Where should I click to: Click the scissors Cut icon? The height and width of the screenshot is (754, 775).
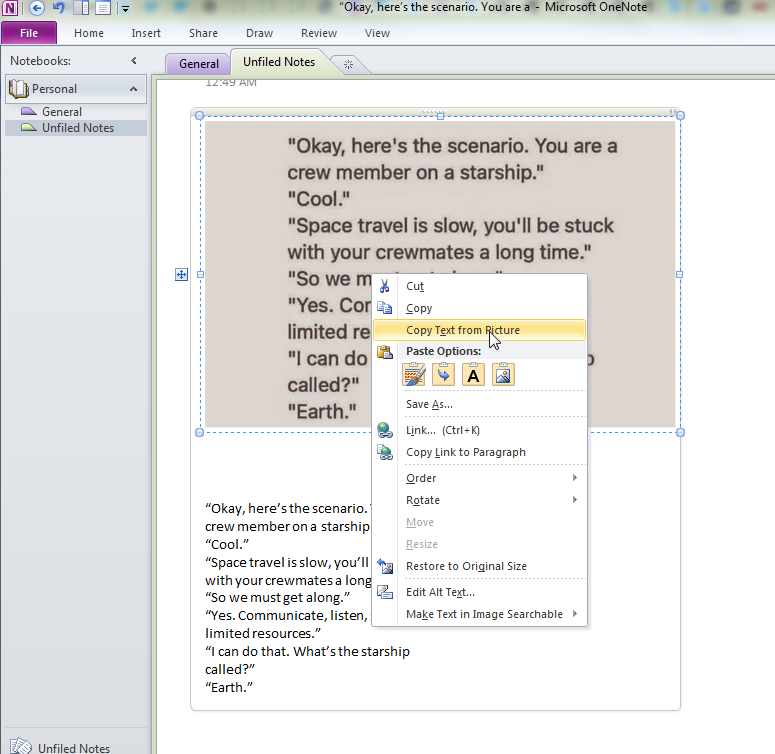(x=385, y=286)
